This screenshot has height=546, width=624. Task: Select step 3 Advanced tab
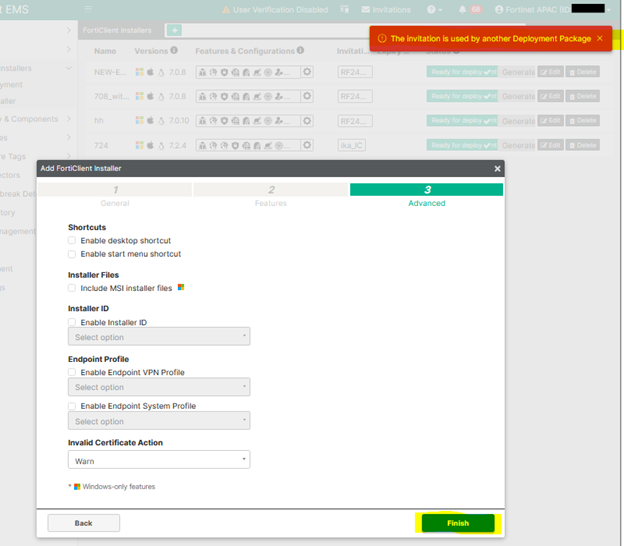[x=426, y=195]
